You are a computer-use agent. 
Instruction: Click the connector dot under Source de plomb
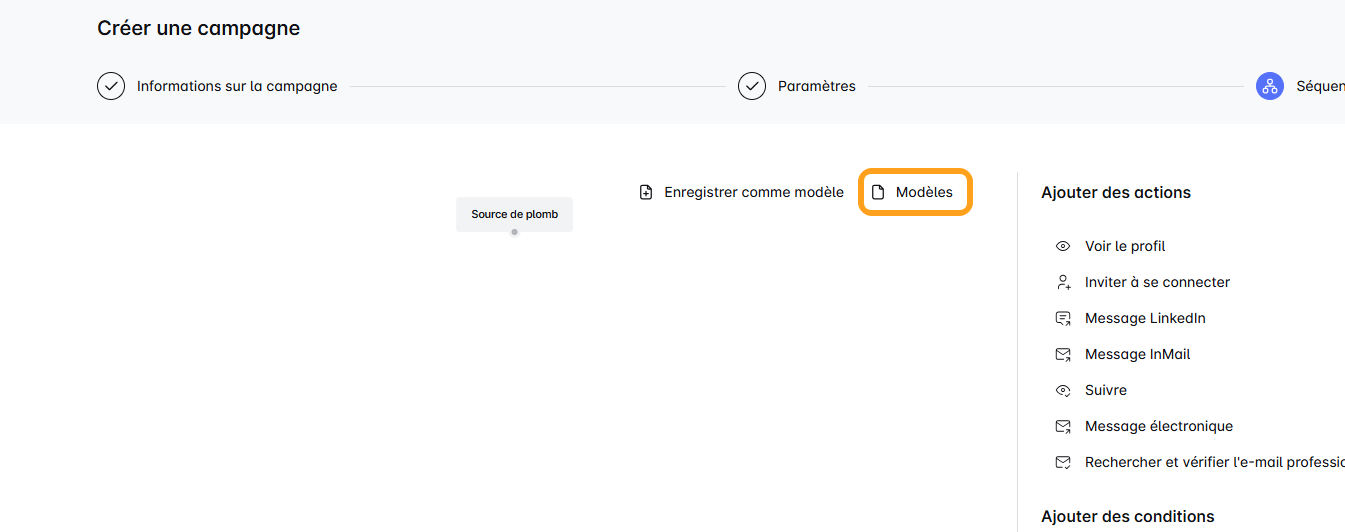(514, 232)
